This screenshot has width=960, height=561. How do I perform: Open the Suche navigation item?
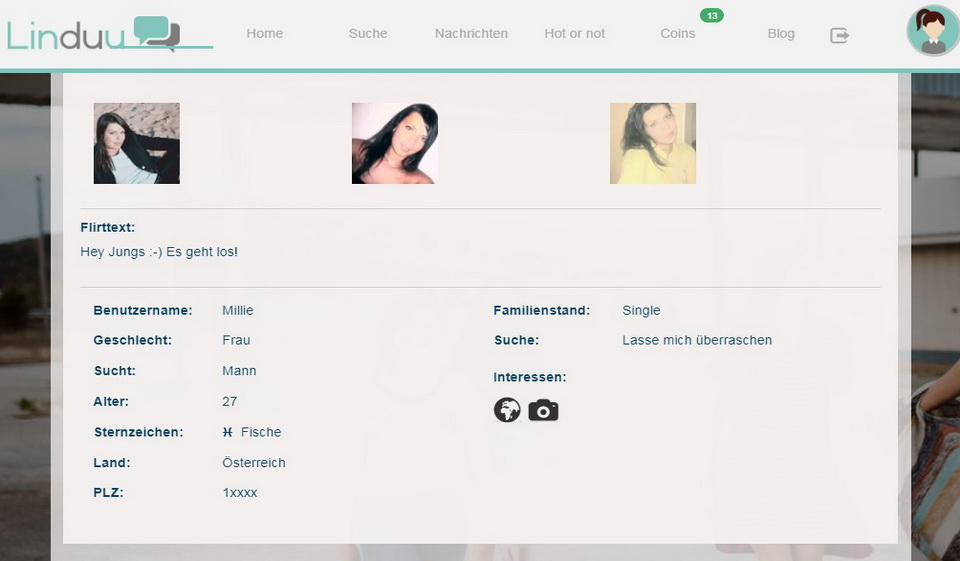coord(368,34)
